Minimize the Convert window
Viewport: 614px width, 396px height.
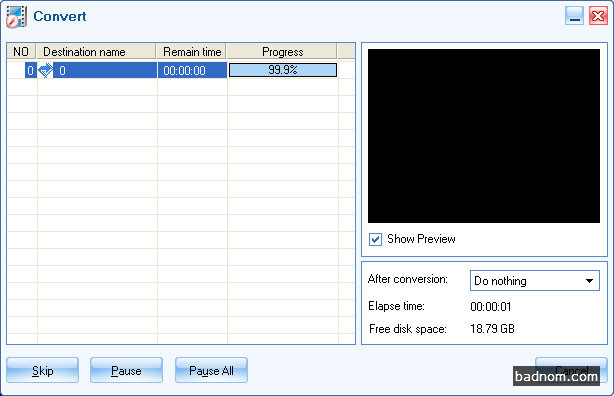(574, 16)
